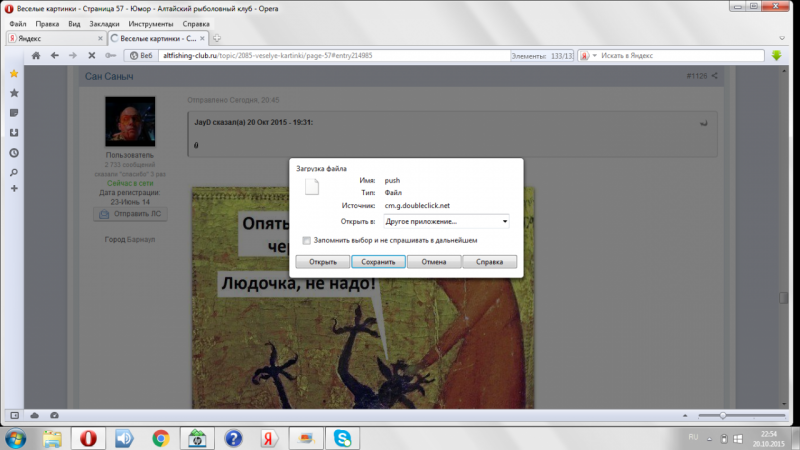Viewport: 800px width, 450px height.
Task: Click the password wand key icon
Action: (x=110, y=56)
